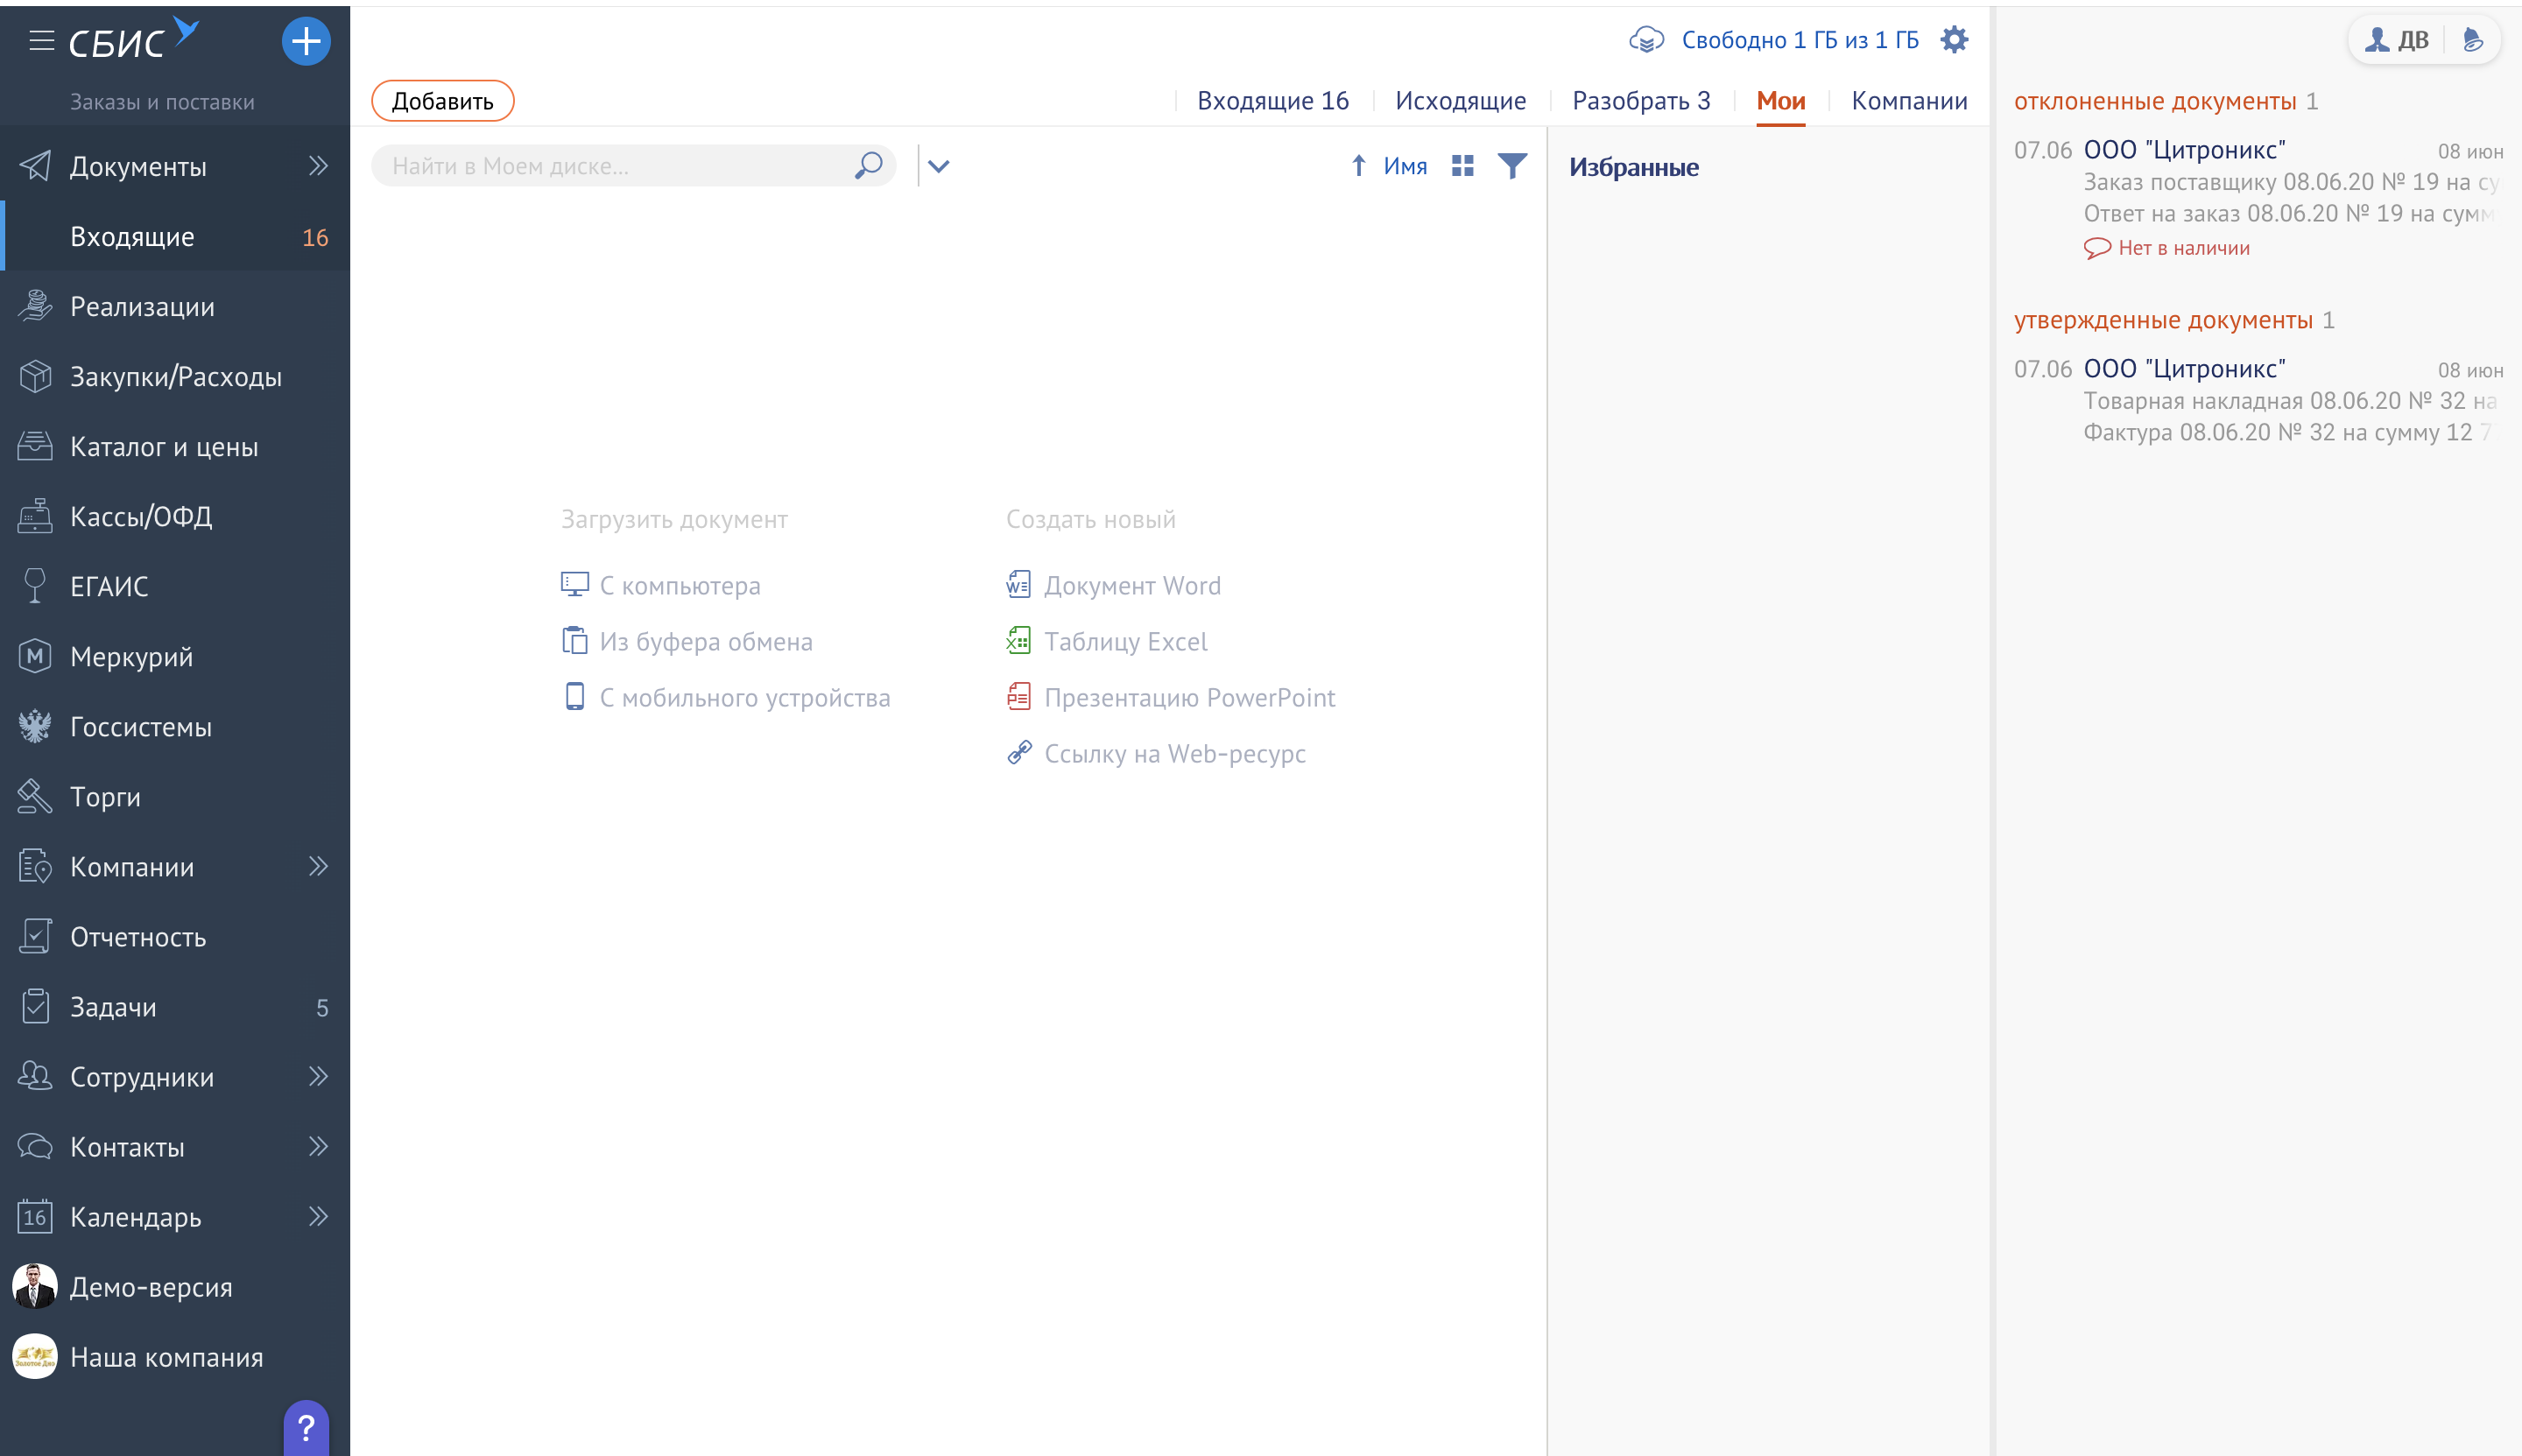Open the purple help question button
The image size is (2522, 1456).
[306, 1428]
